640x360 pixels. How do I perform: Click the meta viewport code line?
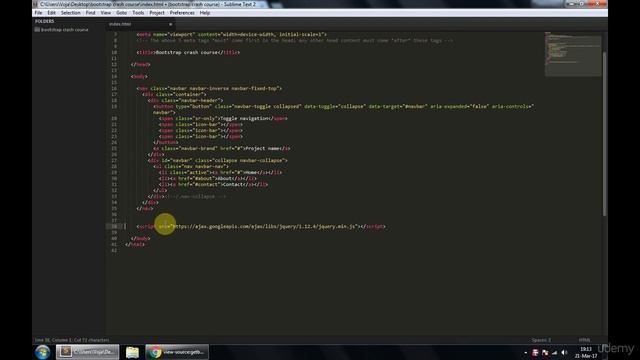[231, 35]
